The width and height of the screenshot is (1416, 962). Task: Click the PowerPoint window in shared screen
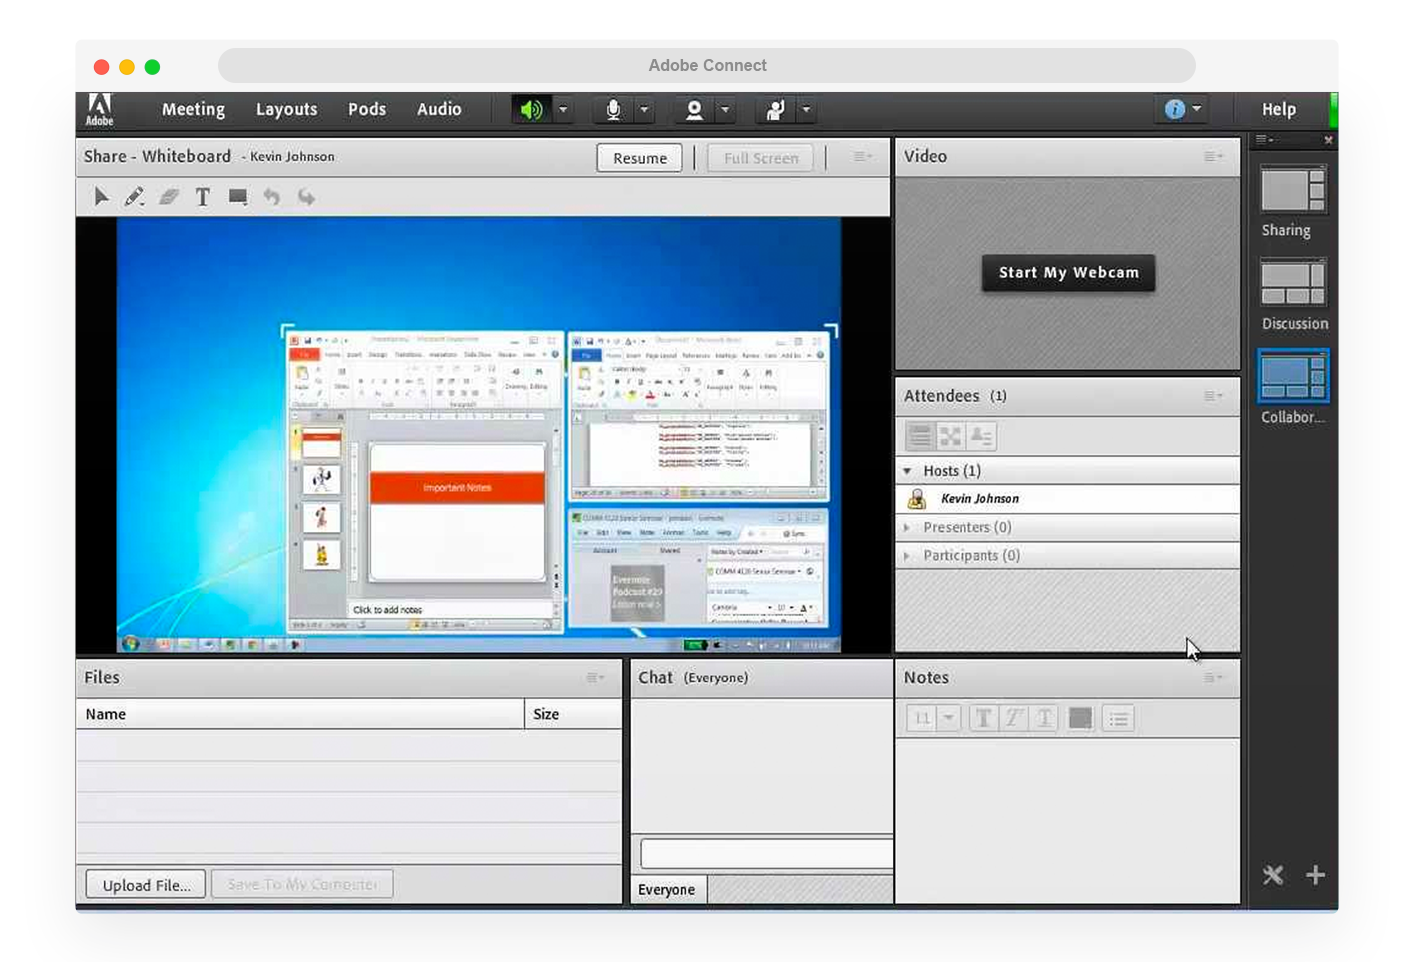pos(425,482)
